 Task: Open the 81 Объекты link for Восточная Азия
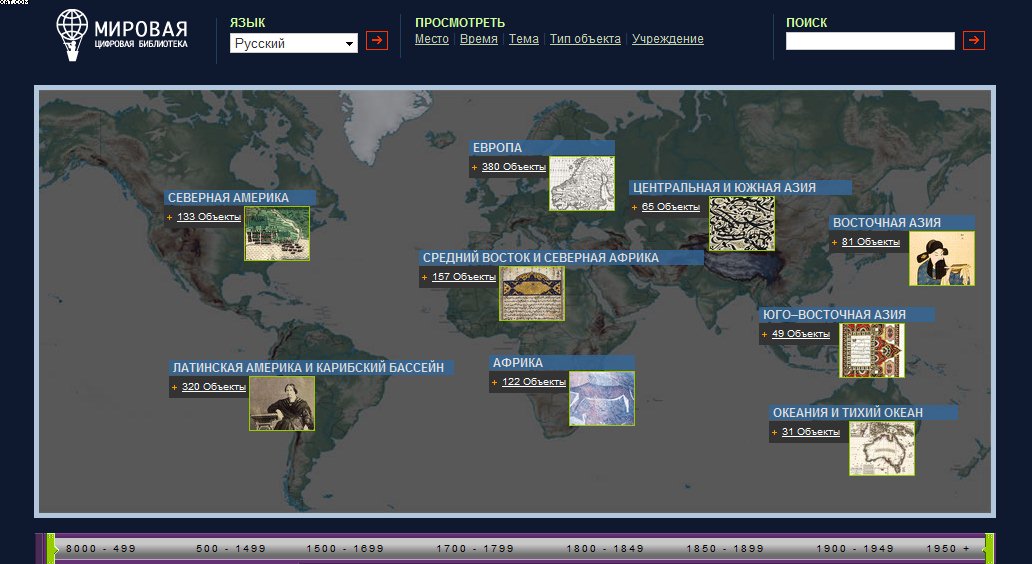(x=871, y=242)
